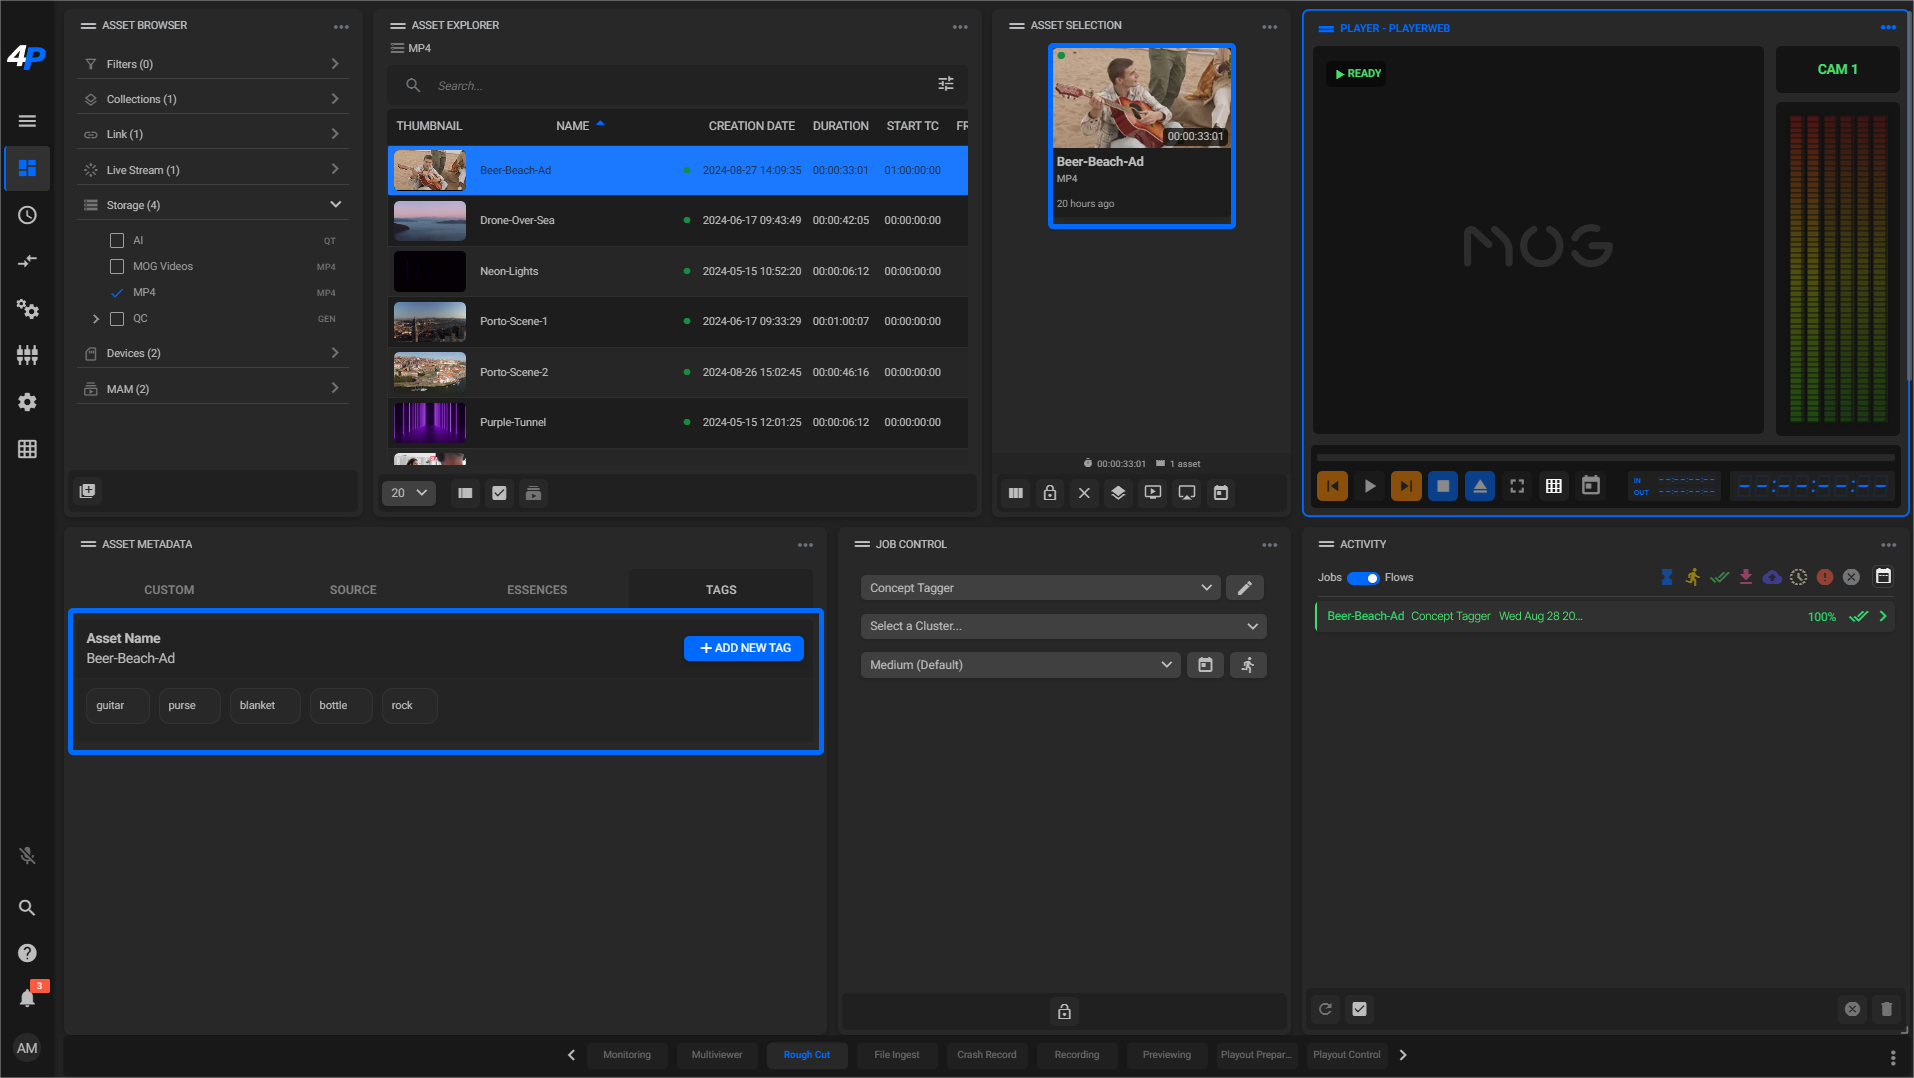This screenshot has height=1078, width=1914.
Task: Open the Monitoring workspace tab
Action: 627,1055
